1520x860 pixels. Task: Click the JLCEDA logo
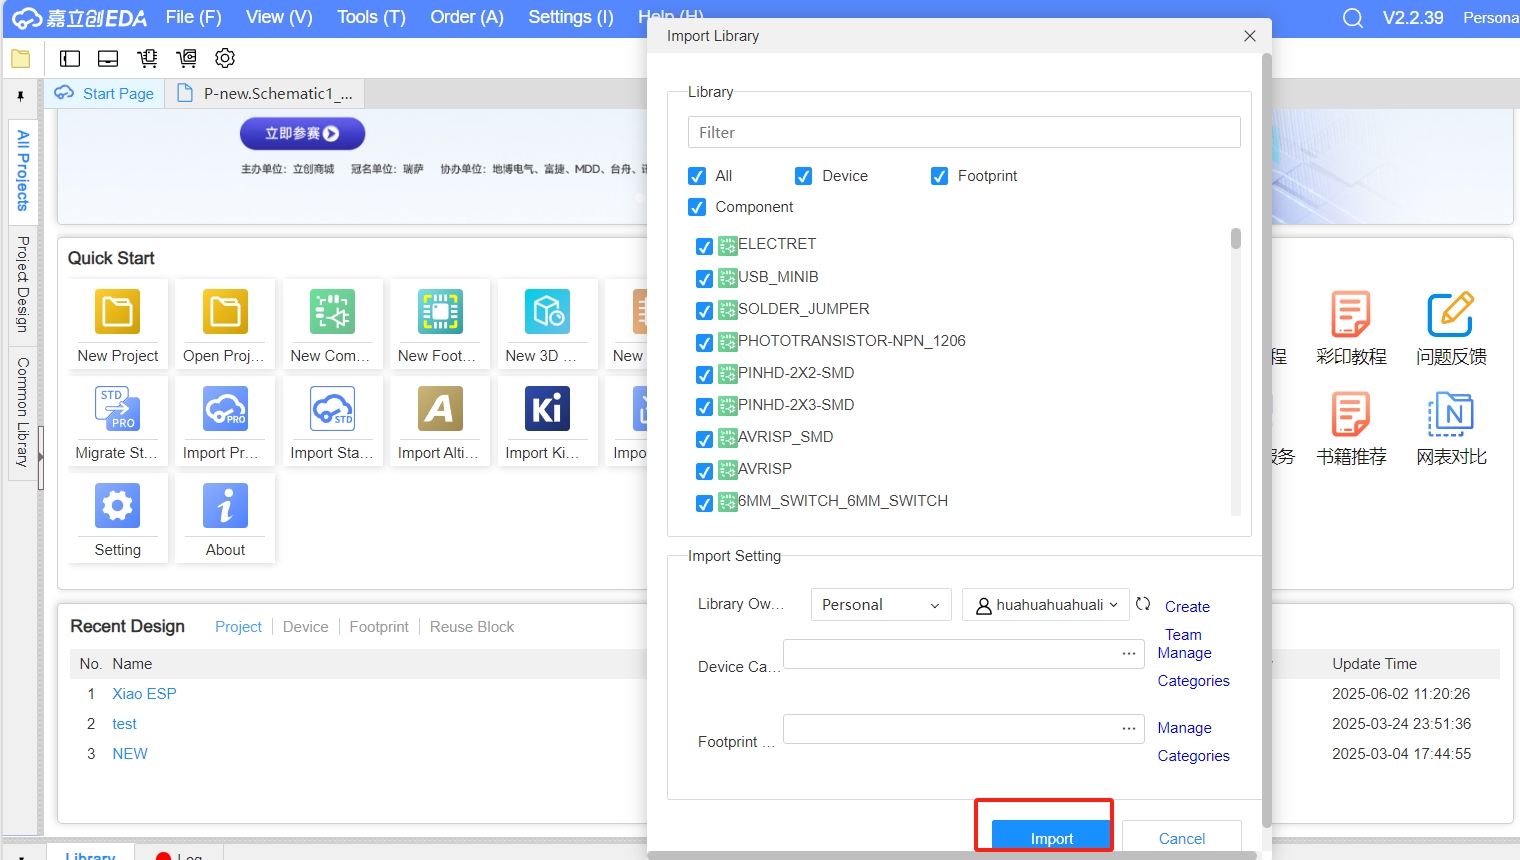coord(80,18)
